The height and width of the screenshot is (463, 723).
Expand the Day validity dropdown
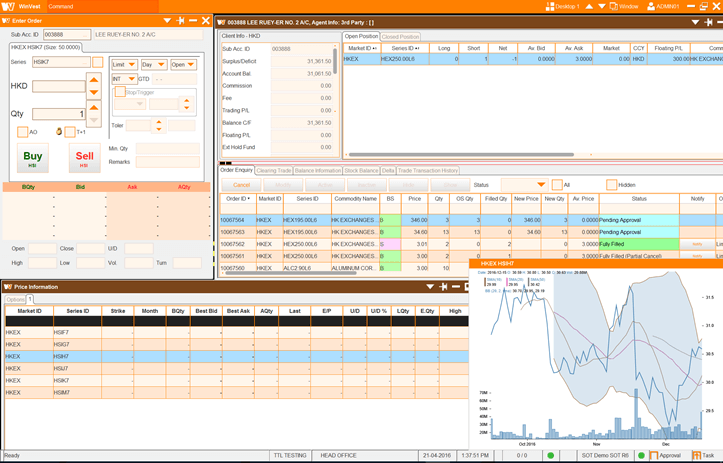[x=153, y=65]
